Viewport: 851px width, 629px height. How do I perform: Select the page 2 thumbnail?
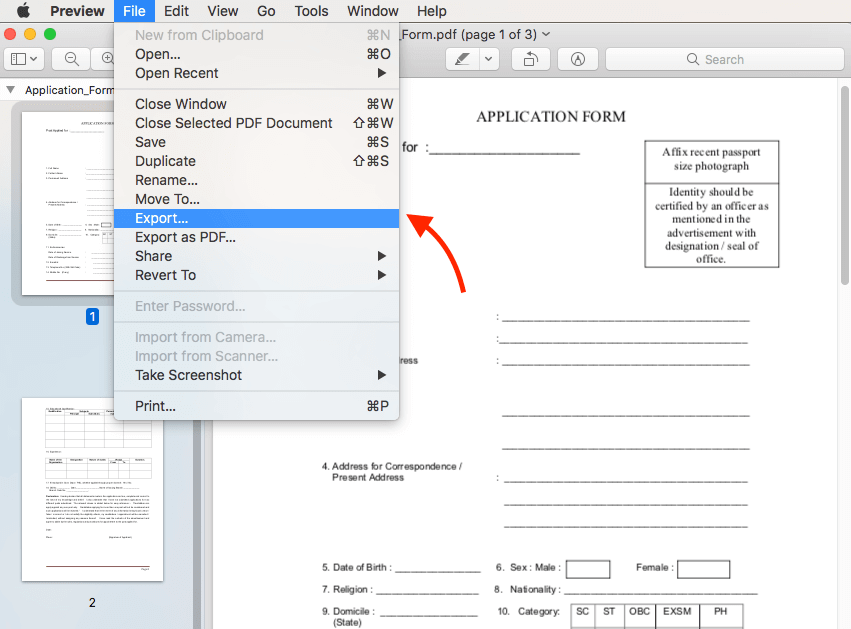92,490
